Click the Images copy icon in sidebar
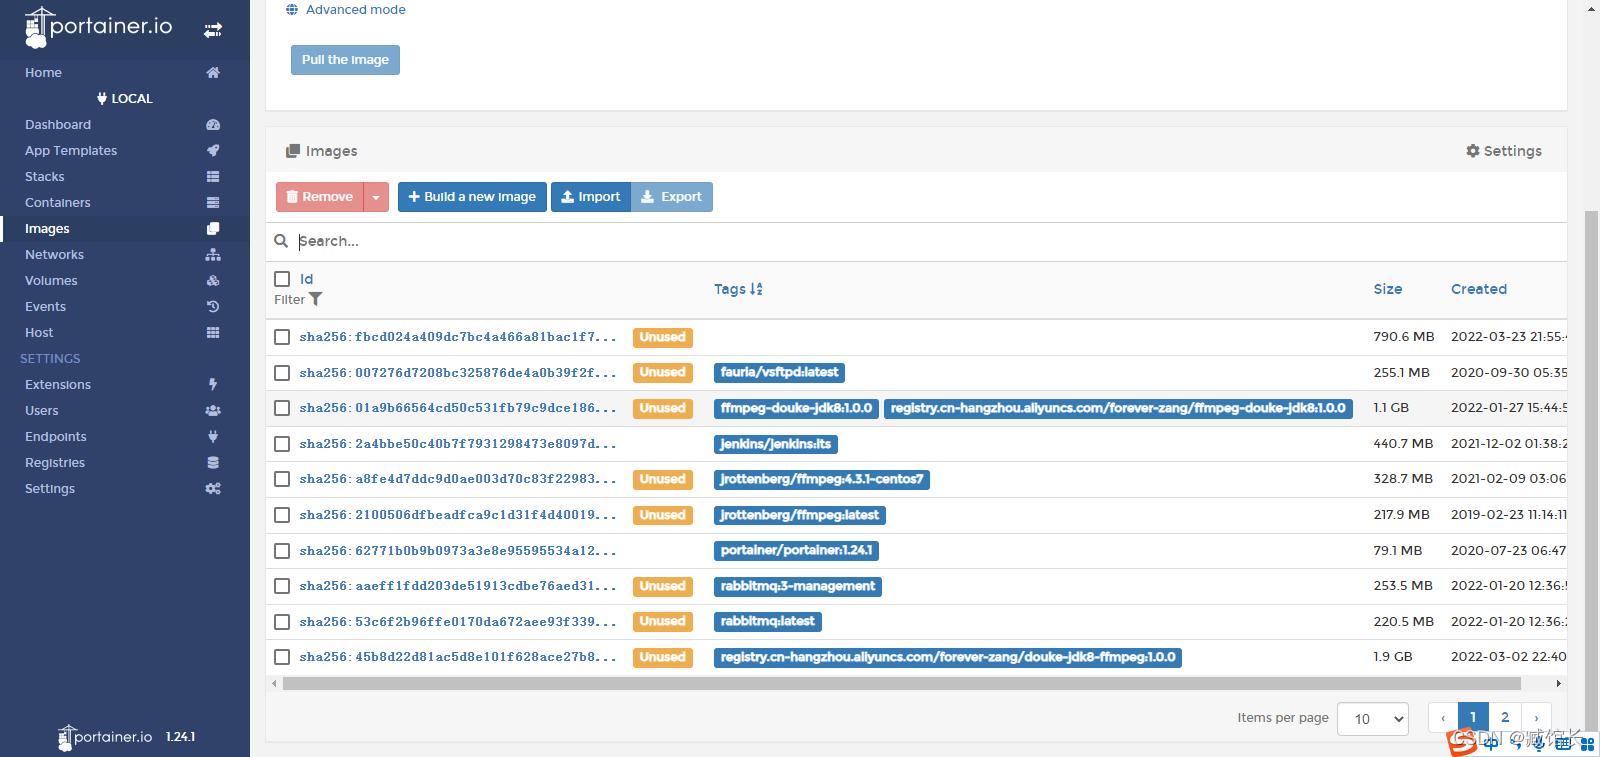The height and width of the screenshot is (757, 1600). 213,228
